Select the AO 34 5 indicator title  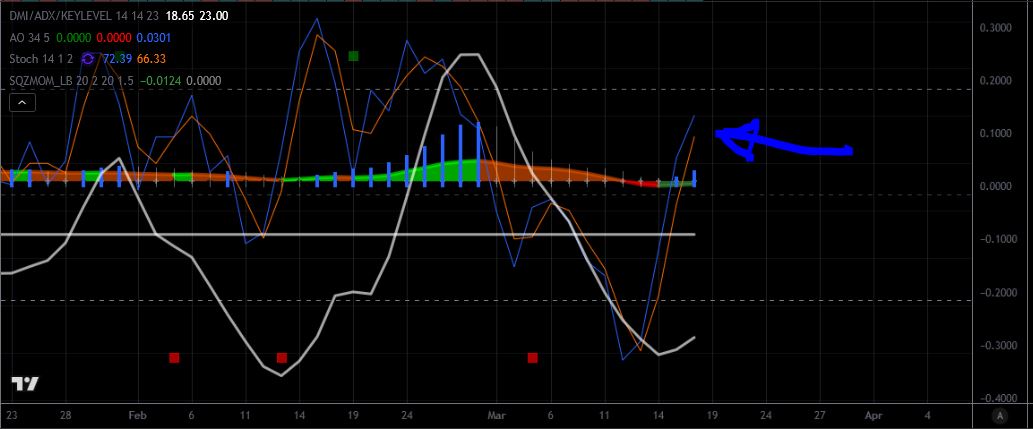28,38
